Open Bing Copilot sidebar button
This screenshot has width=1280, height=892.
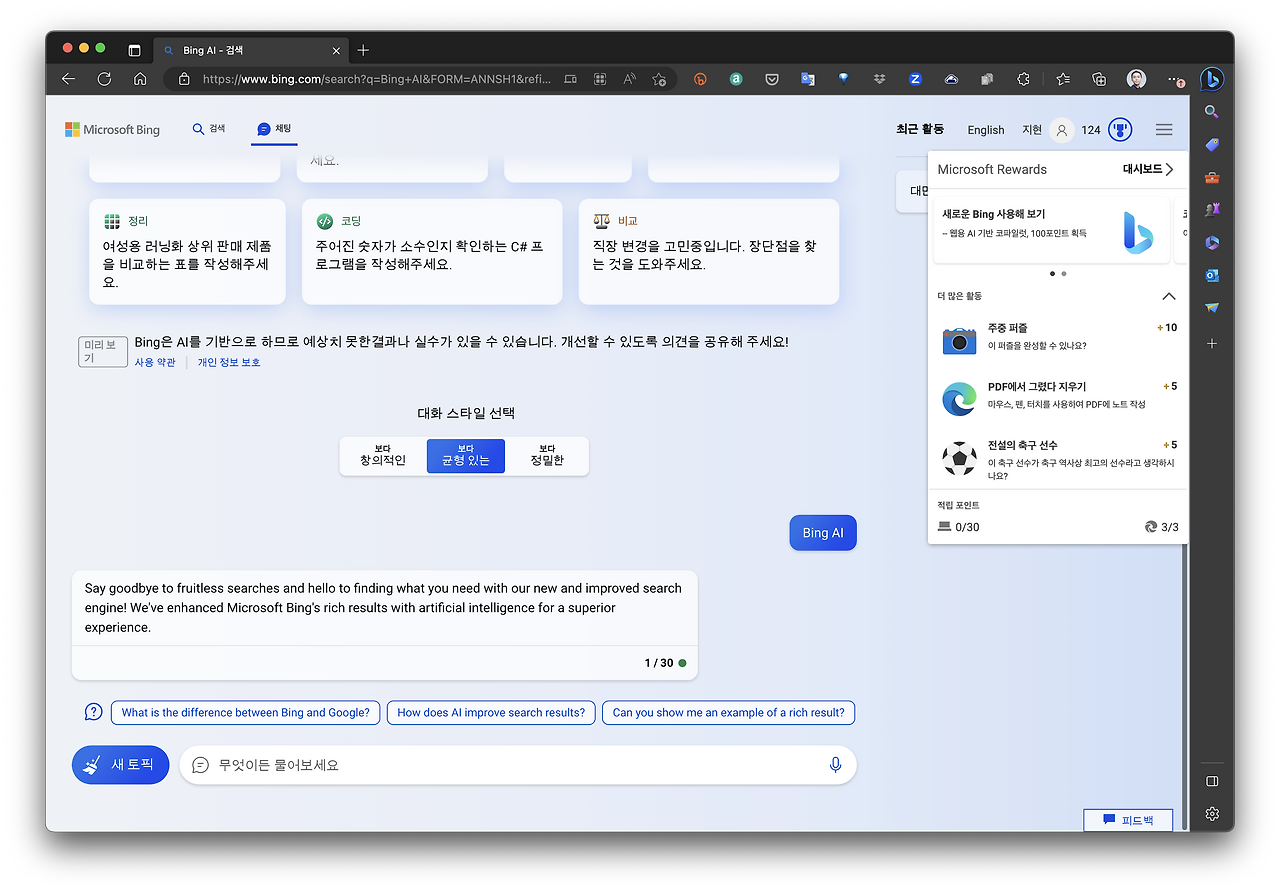coord(1212,79)
